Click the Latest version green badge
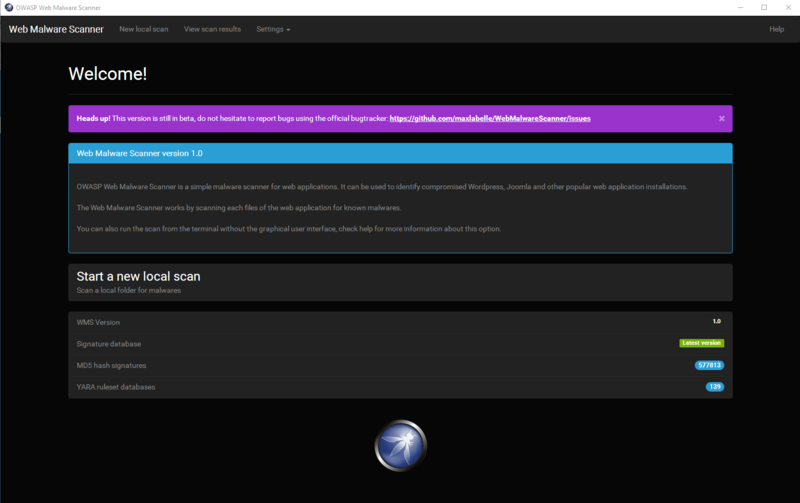The image size is (800, 503). point(701,343)
